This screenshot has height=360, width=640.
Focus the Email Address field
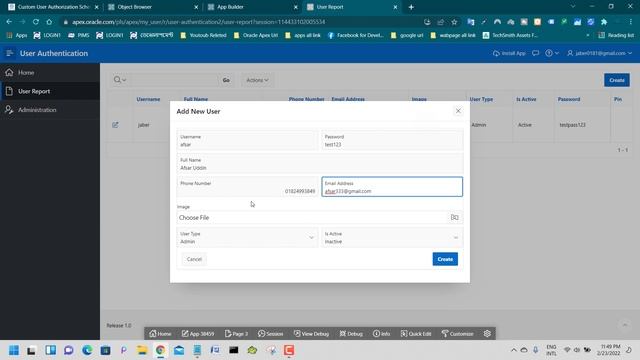point(392,187)
